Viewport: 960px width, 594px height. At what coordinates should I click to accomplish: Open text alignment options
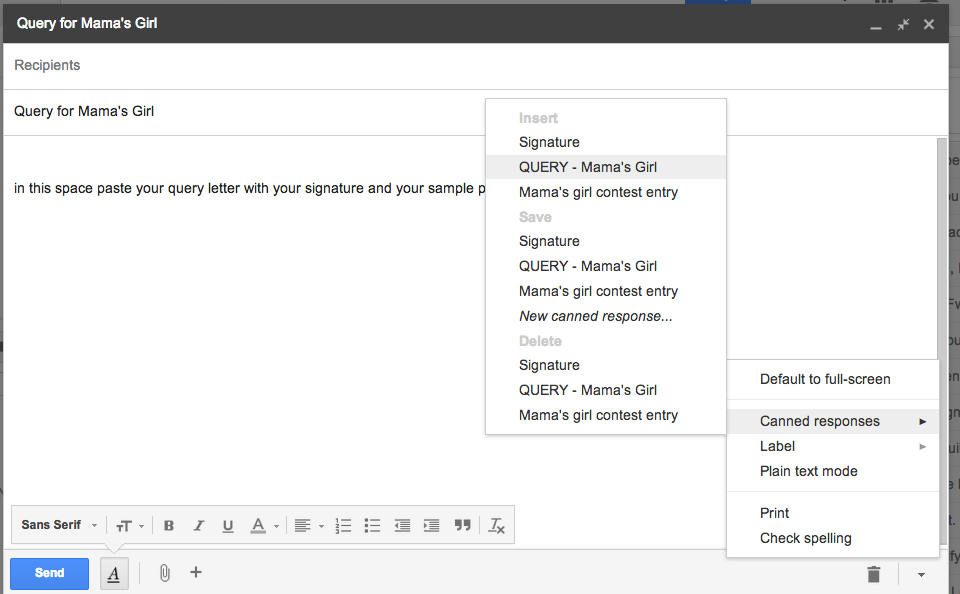(x=309, y=525)
